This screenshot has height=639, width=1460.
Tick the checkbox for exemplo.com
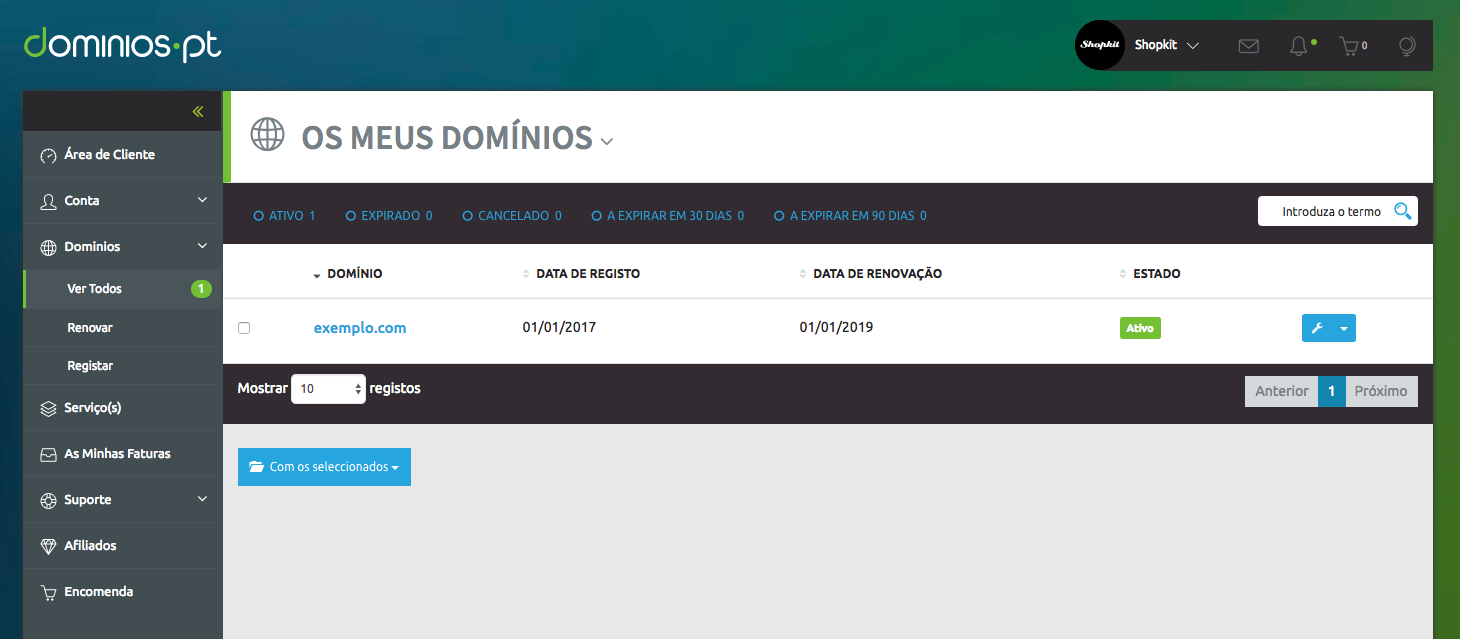point(244,328)
